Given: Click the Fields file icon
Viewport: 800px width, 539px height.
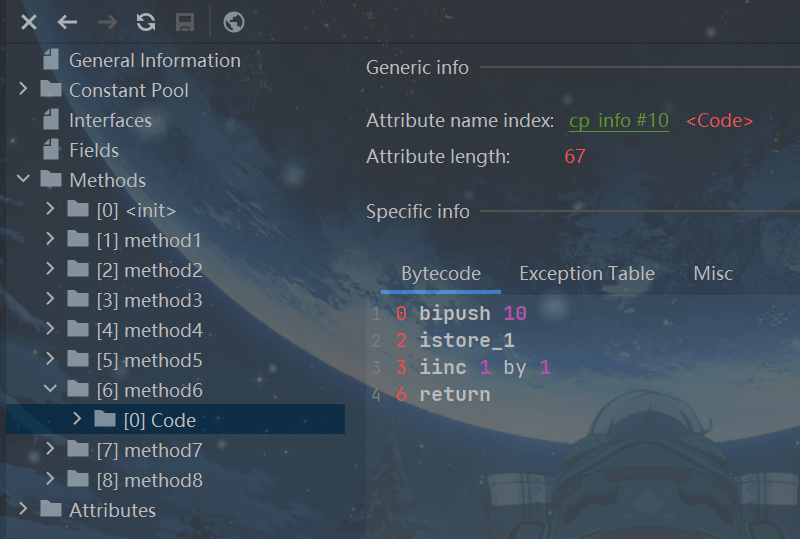Looking at the screenshot, I should pyautogui.click(x=51, y=150).
